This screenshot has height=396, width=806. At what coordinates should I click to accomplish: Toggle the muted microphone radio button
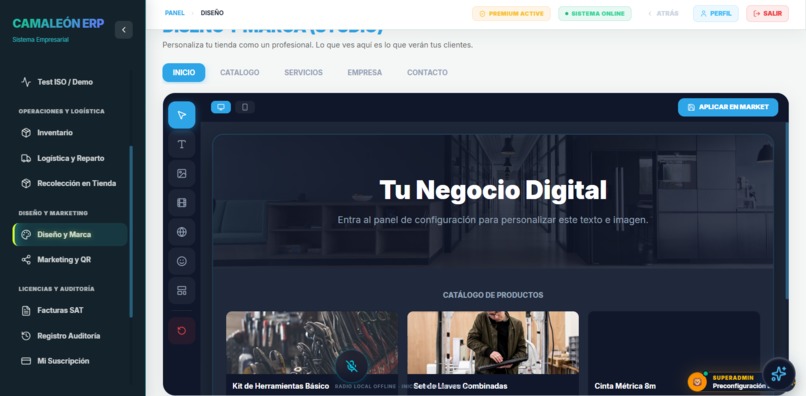tap(352, 366)
